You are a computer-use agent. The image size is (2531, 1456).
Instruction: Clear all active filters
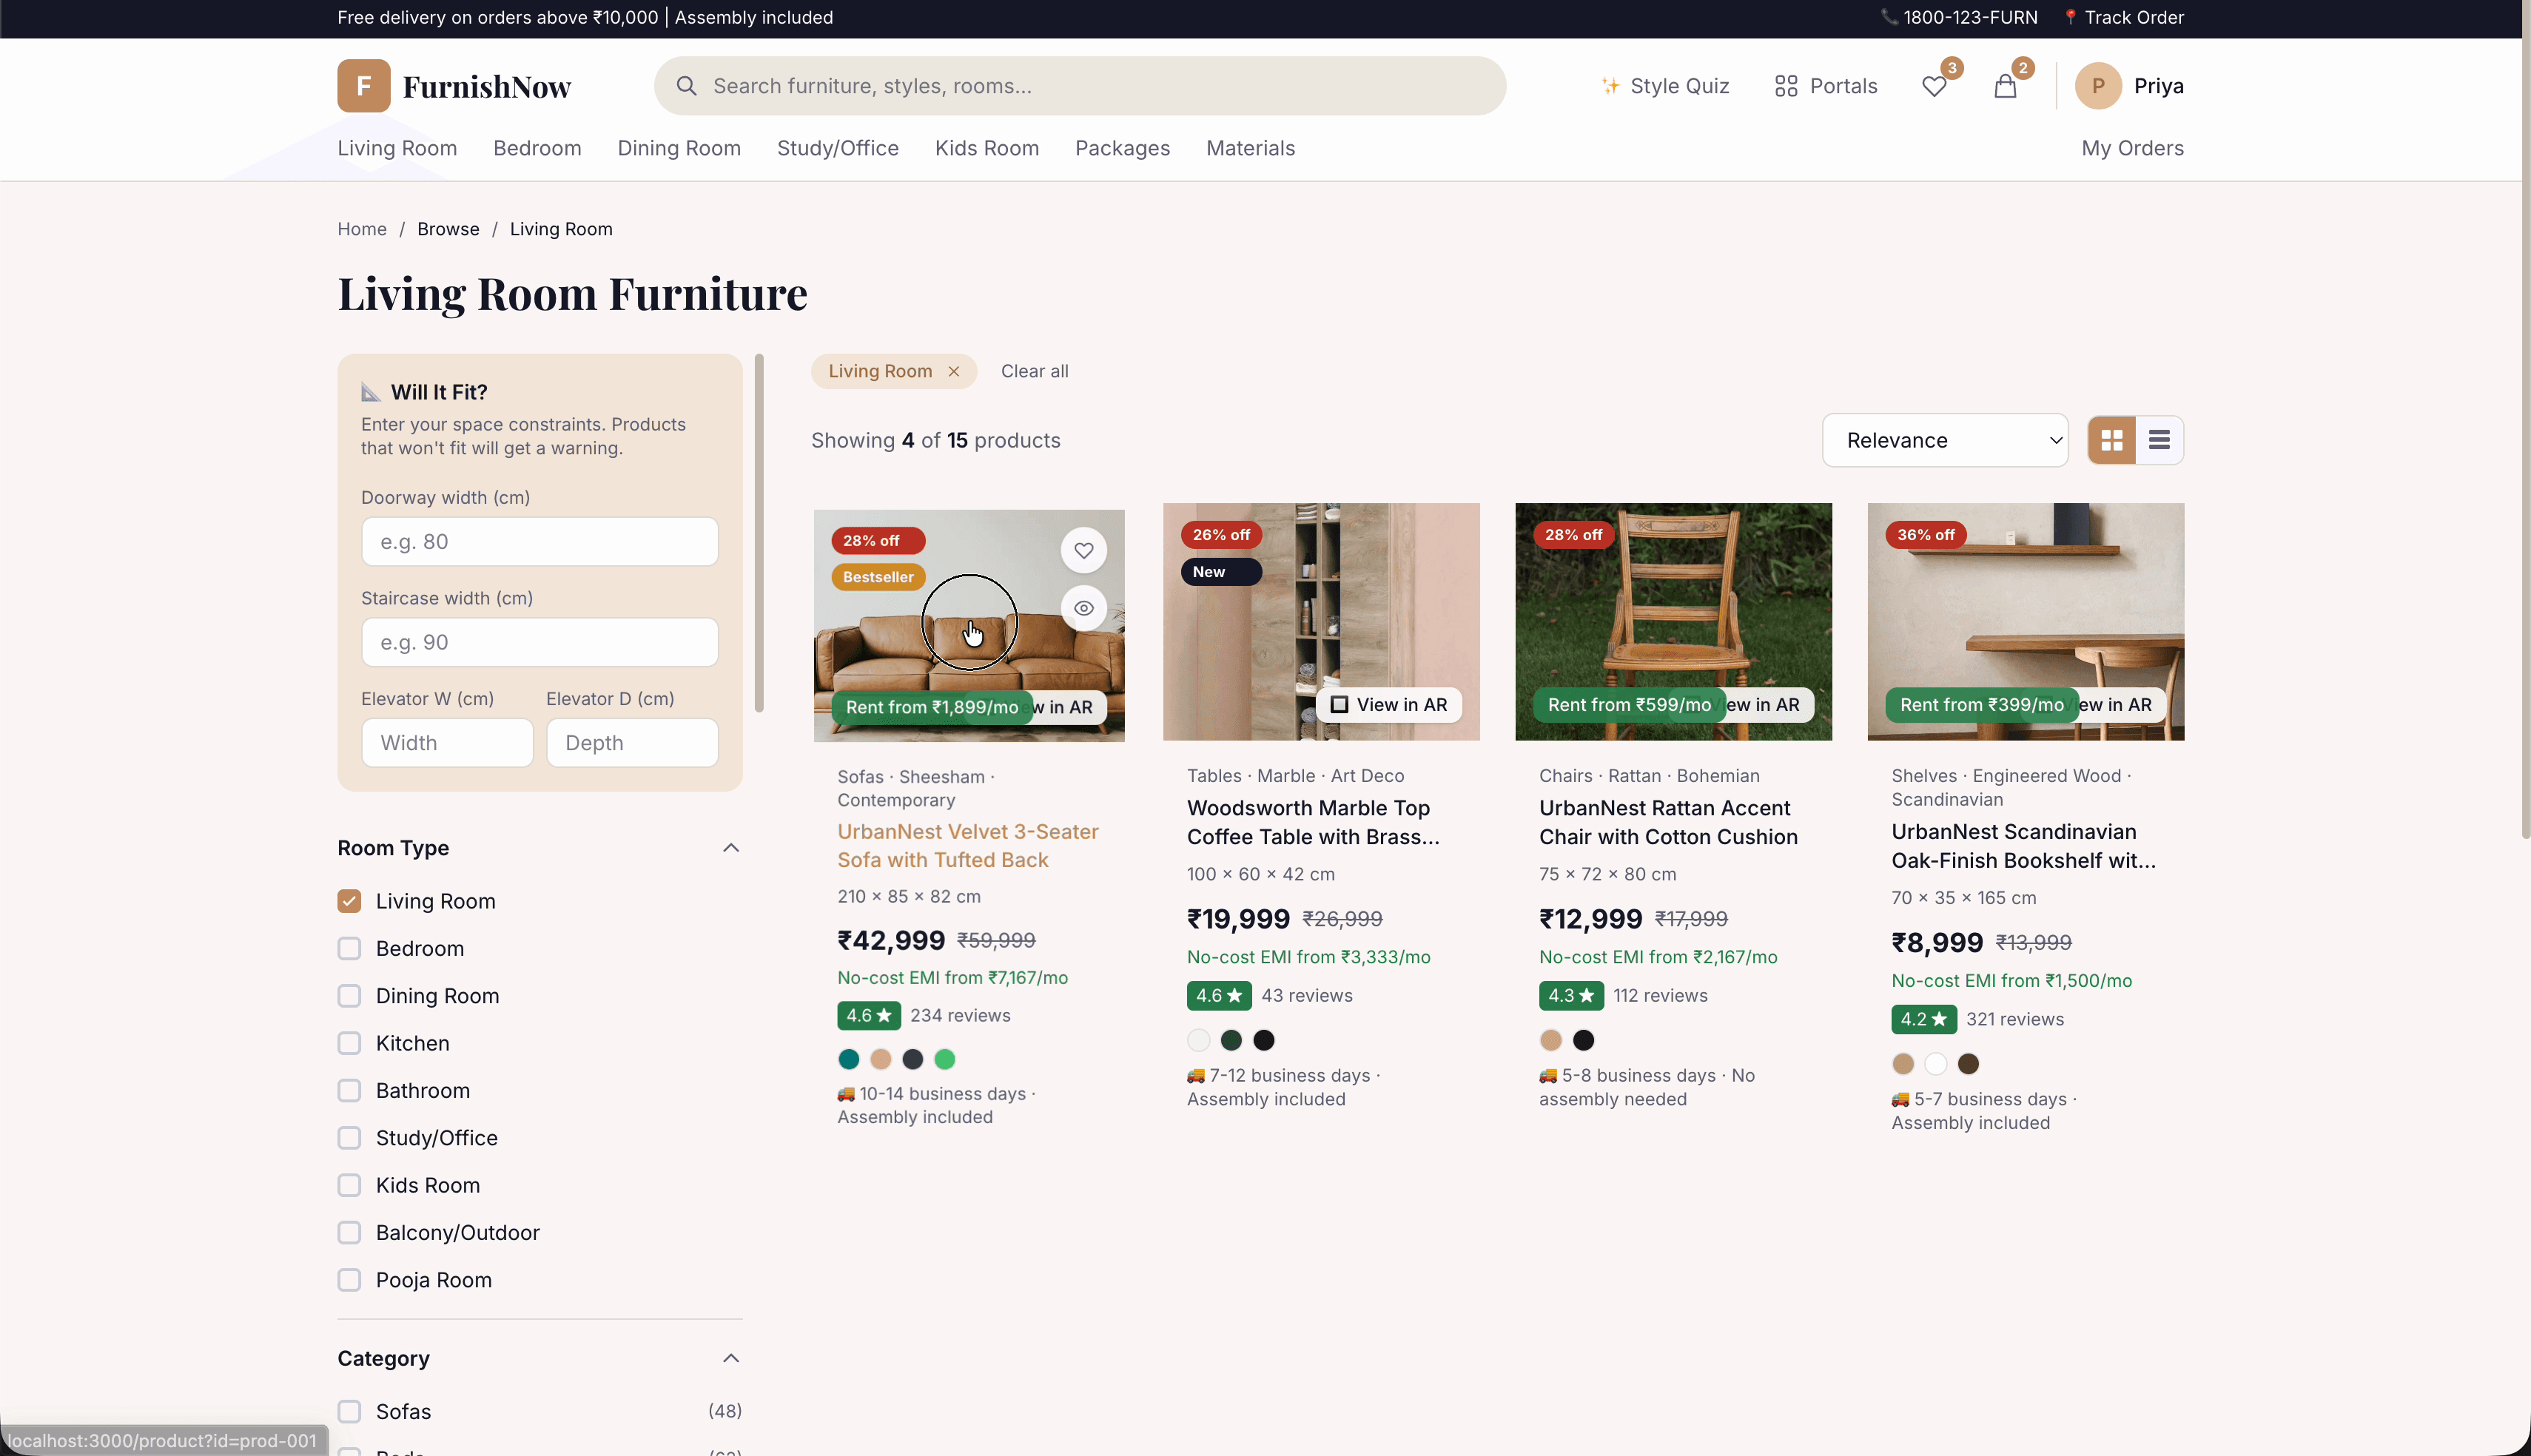pos(1034,371)
